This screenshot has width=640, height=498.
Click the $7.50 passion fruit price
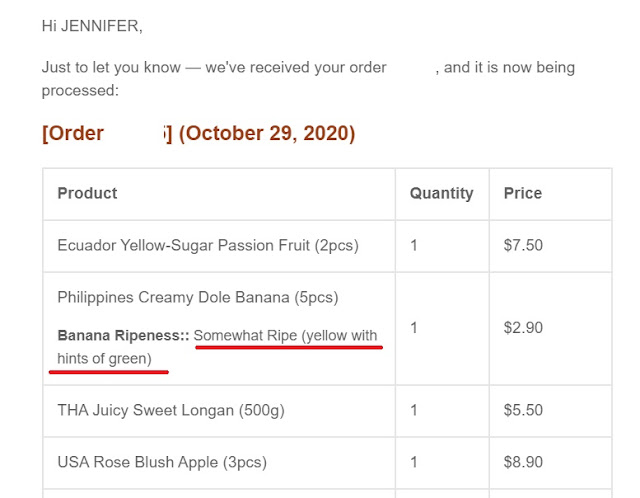tap(523, 245)
